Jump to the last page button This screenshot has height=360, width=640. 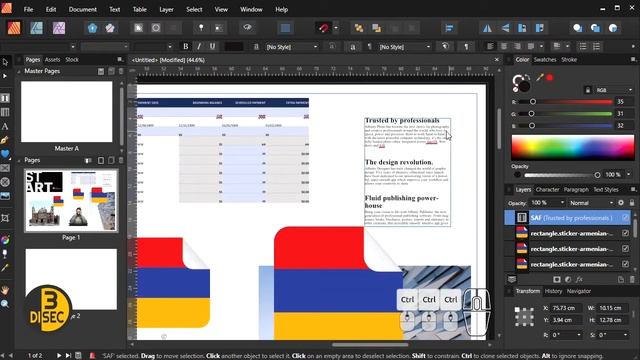tap(68, 356)
